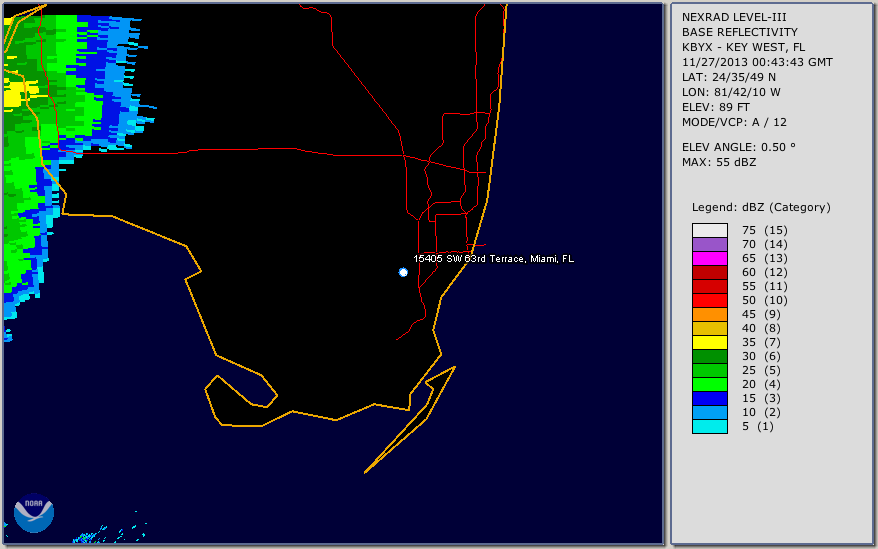Click the MODE/VCP: A / 12 text

[x=734, y=122]
